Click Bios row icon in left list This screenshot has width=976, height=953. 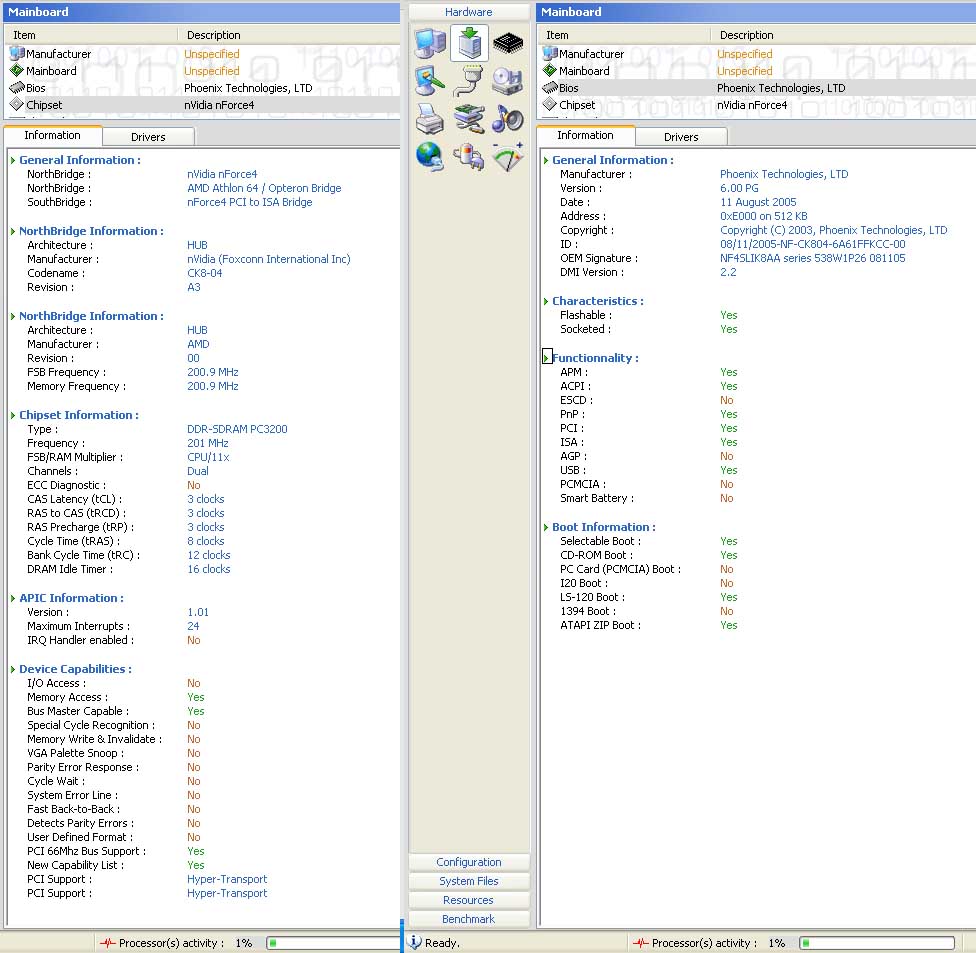click(x=17, y=88)
